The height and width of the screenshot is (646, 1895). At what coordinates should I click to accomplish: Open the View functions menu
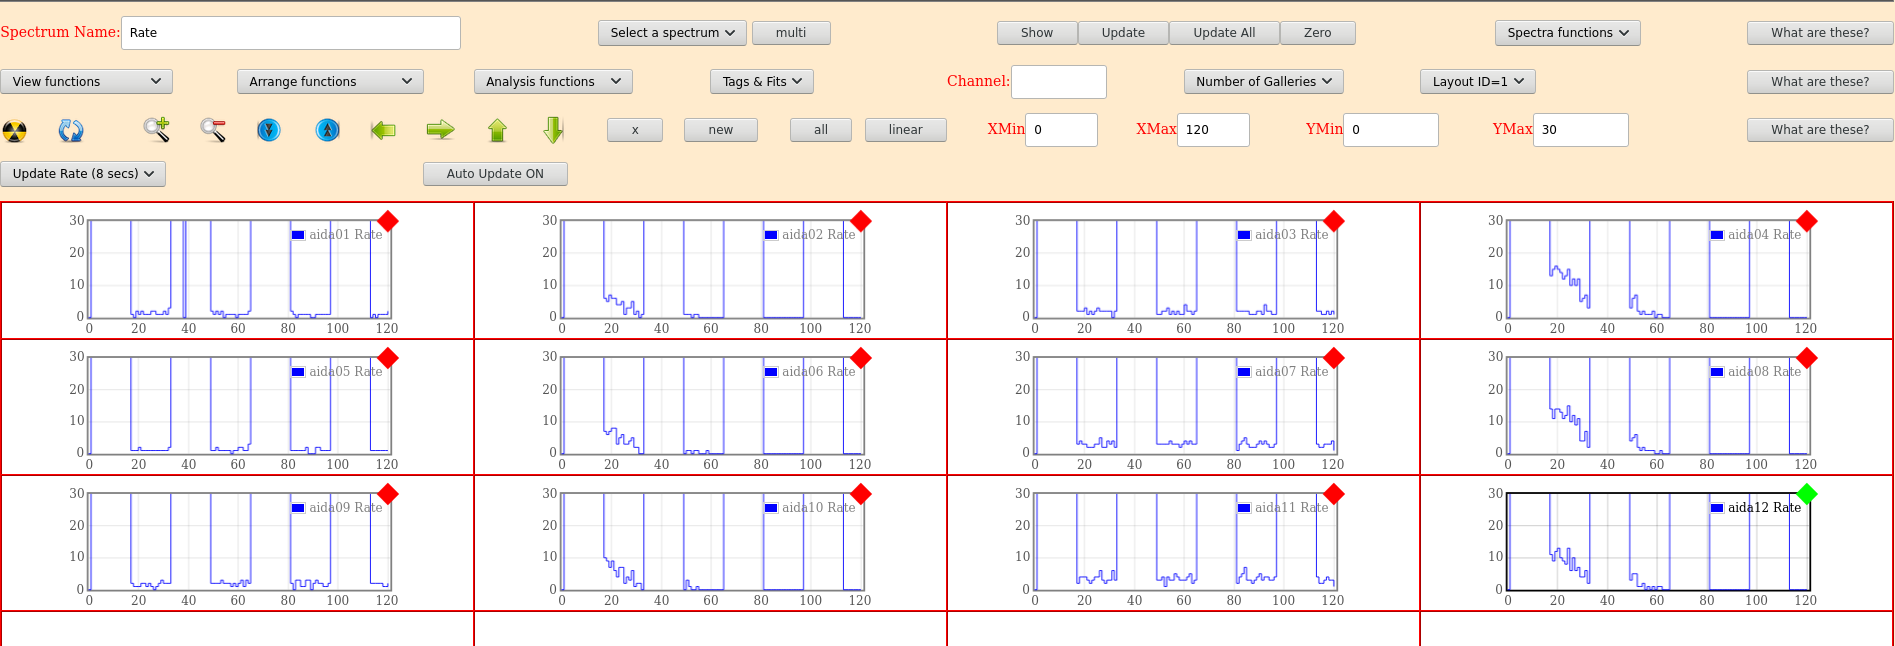pyautogui.click(x=86, y=82)
